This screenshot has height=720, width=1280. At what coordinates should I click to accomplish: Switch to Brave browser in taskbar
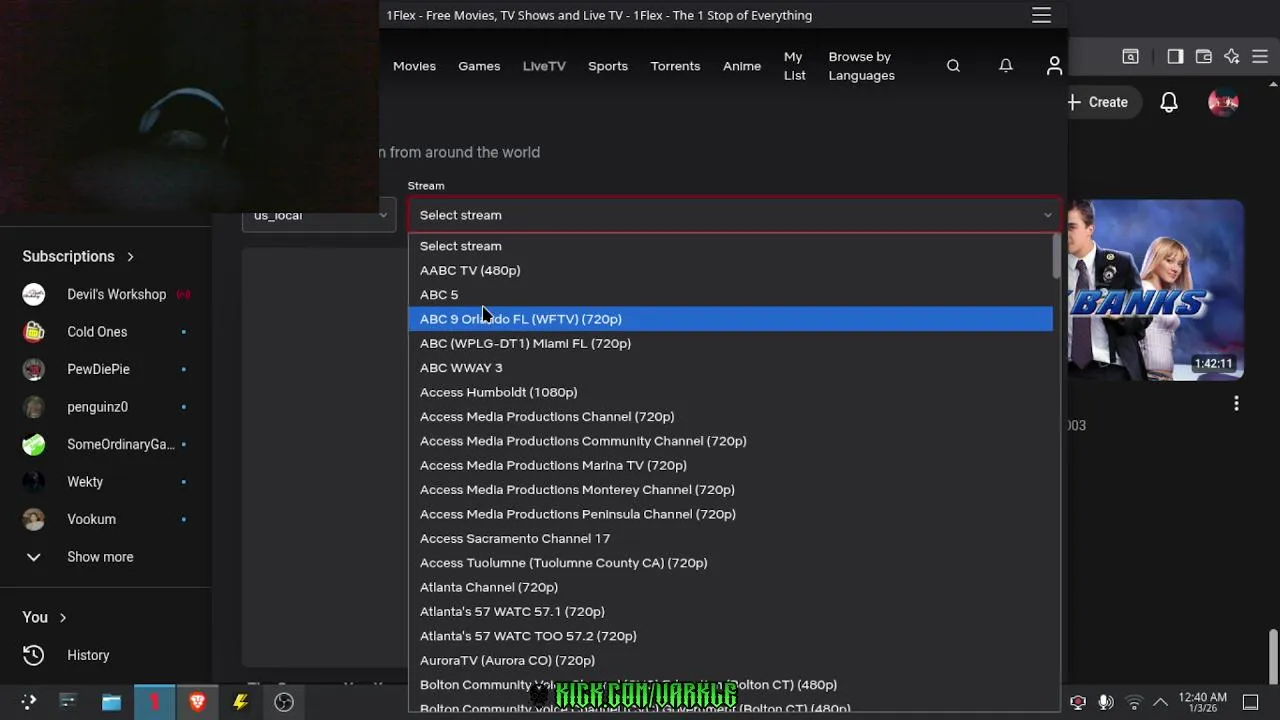(197, 702)
